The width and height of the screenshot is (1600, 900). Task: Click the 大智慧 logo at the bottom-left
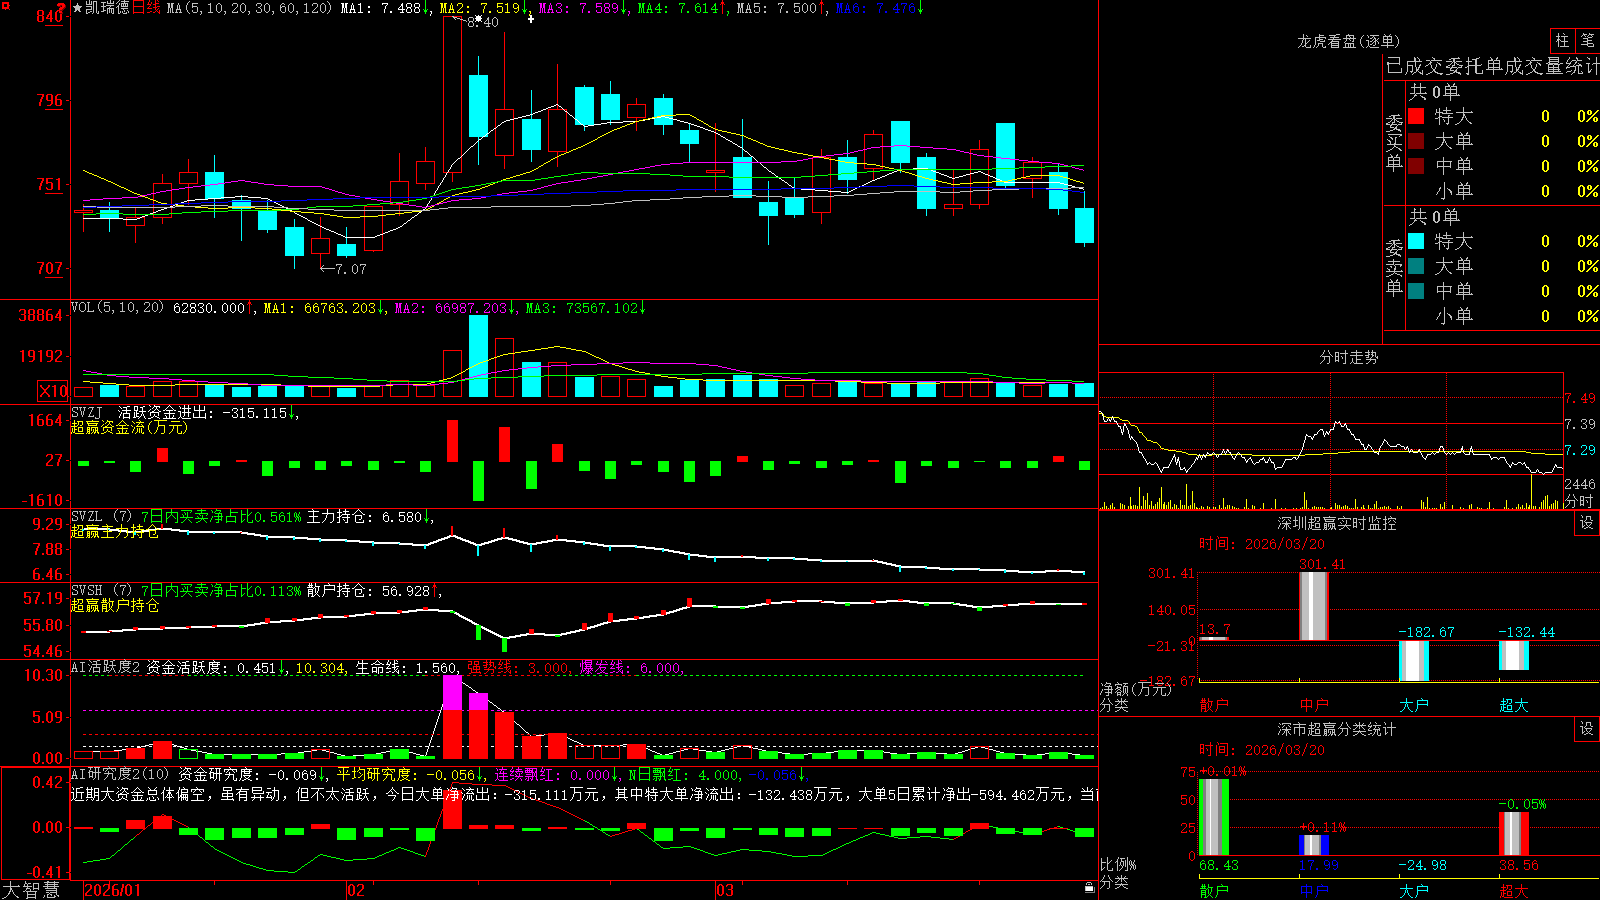[x=31, y=890]
